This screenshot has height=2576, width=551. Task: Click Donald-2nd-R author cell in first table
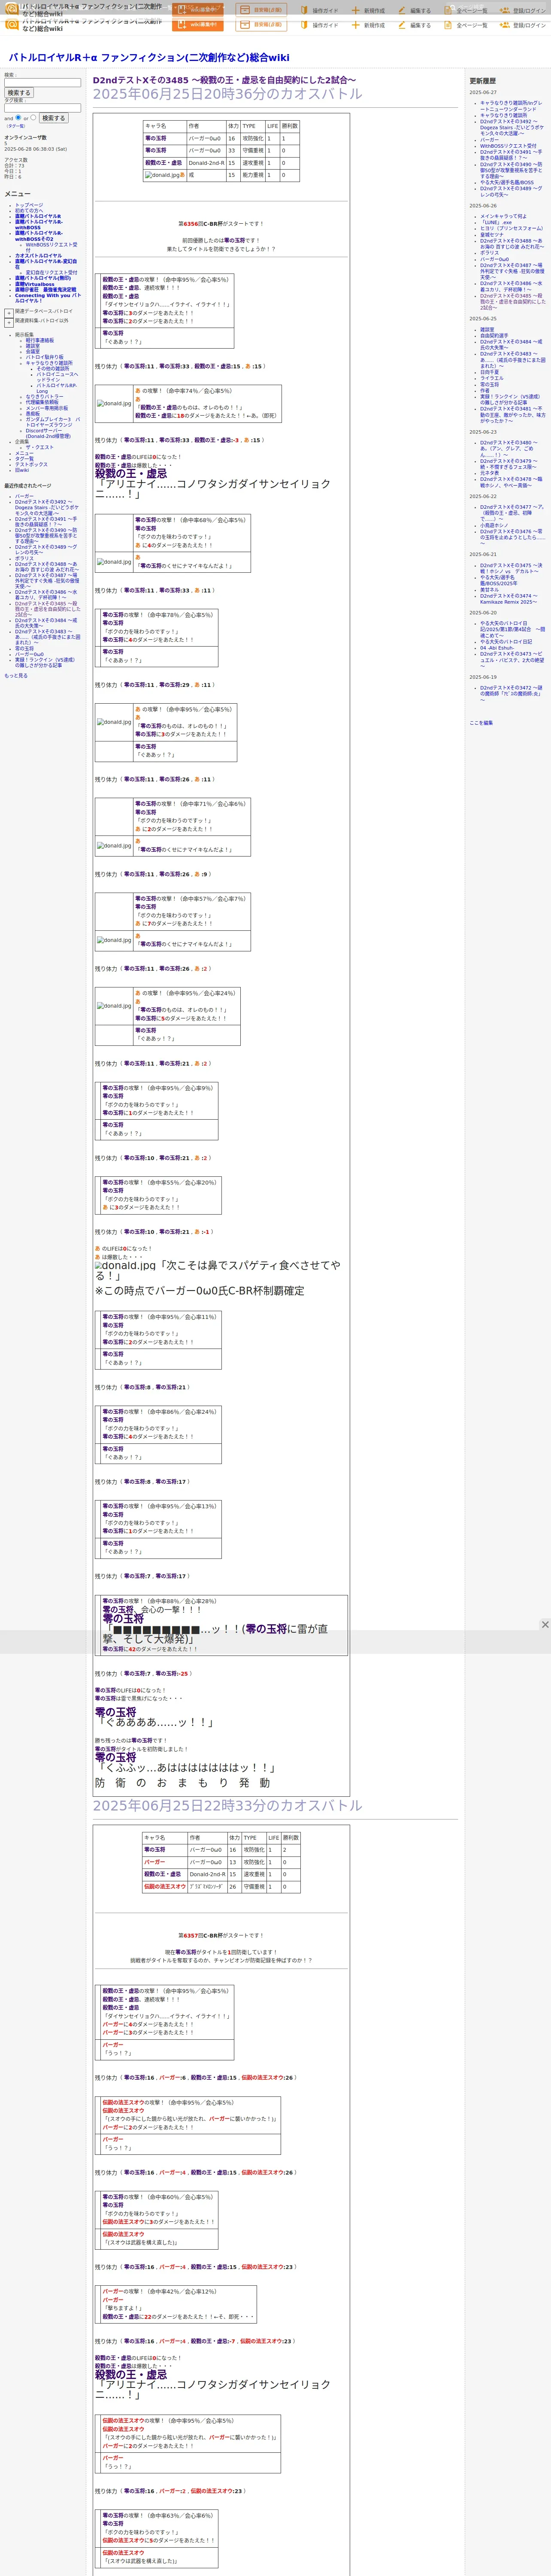[x=206, y=163]
